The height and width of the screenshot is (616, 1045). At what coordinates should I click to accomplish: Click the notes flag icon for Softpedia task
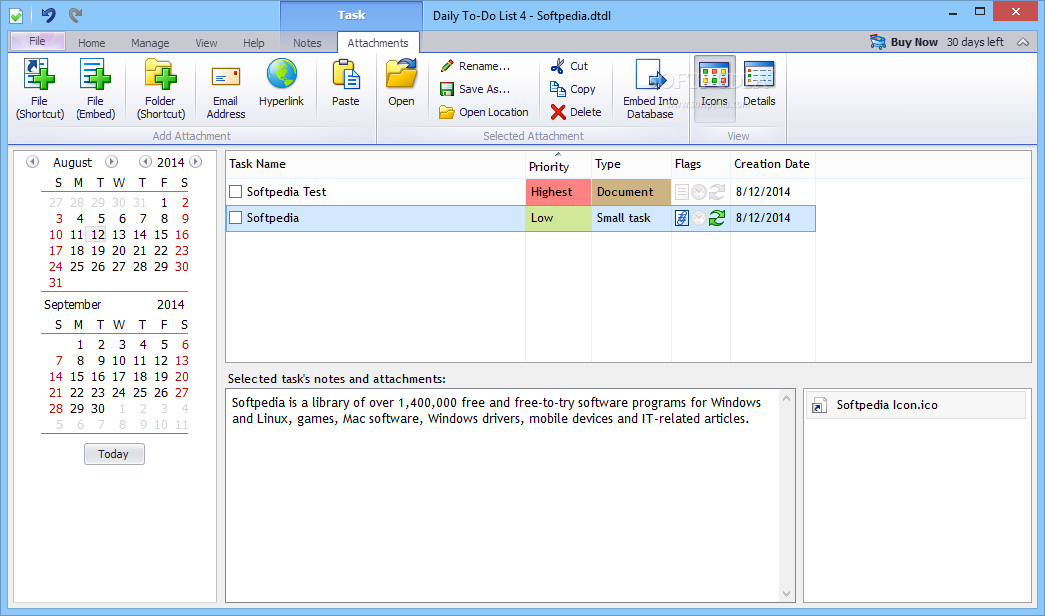point(681,218)
